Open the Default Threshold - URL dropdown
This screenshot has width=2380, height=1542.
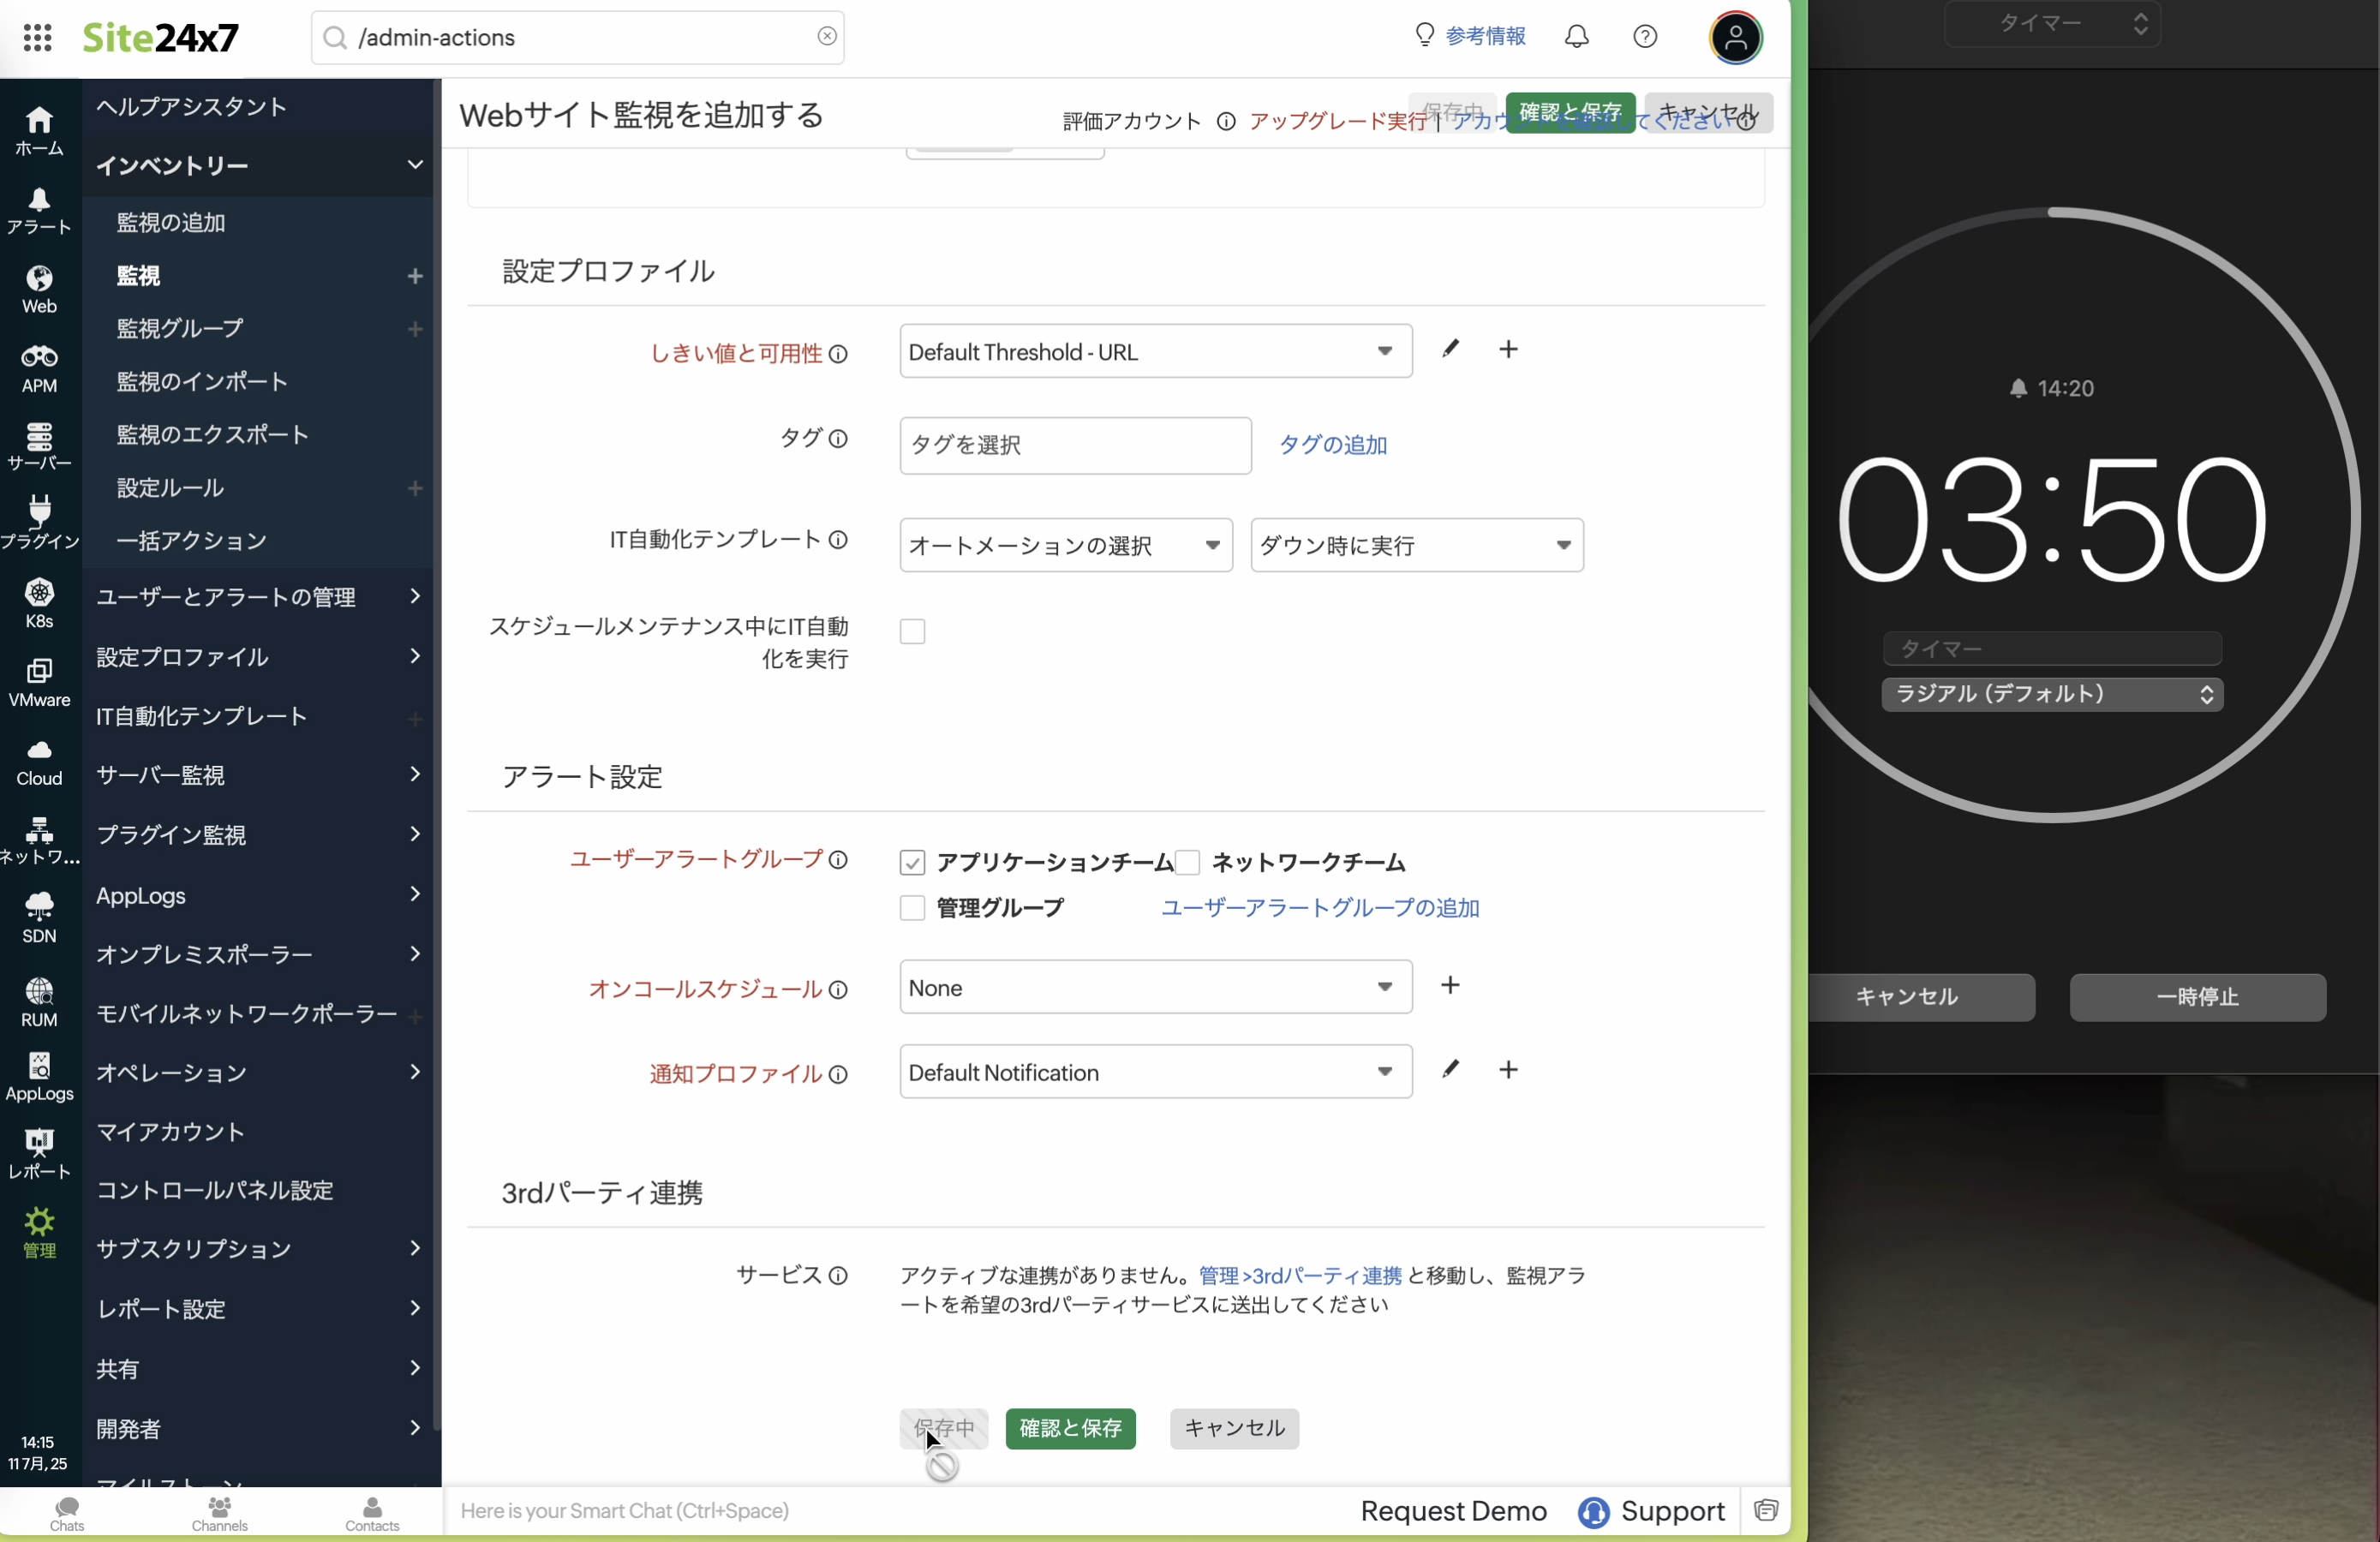[1155, 351]
